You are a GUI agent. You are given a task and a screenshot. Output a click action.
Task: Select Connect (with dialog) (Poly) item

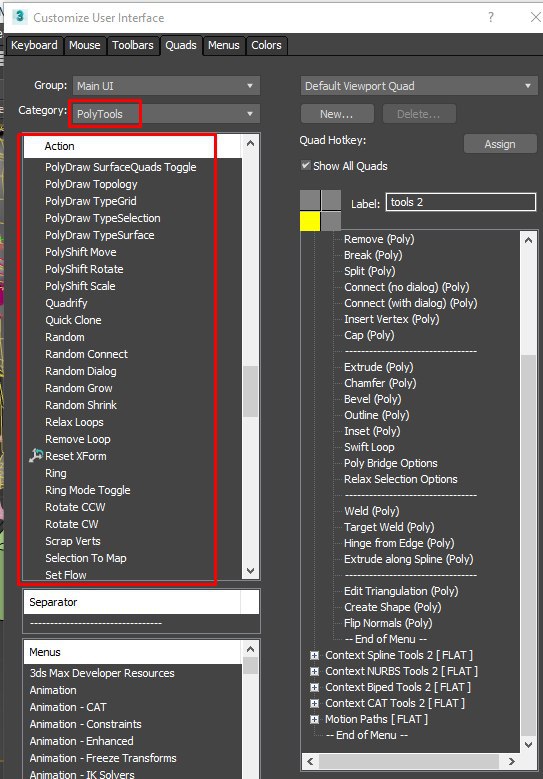pyautogui.click(x=410, y=303)
